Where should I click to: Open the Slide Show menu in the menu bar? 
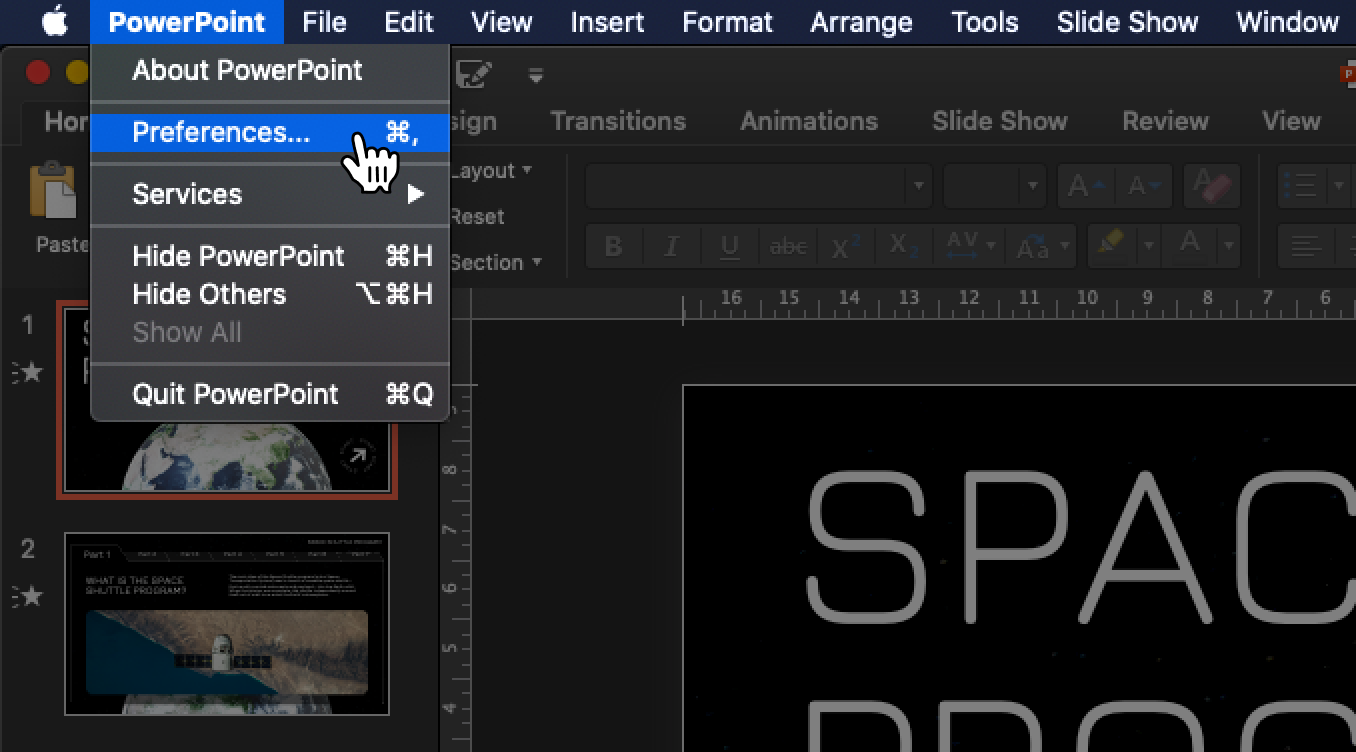coord(1127,22)
